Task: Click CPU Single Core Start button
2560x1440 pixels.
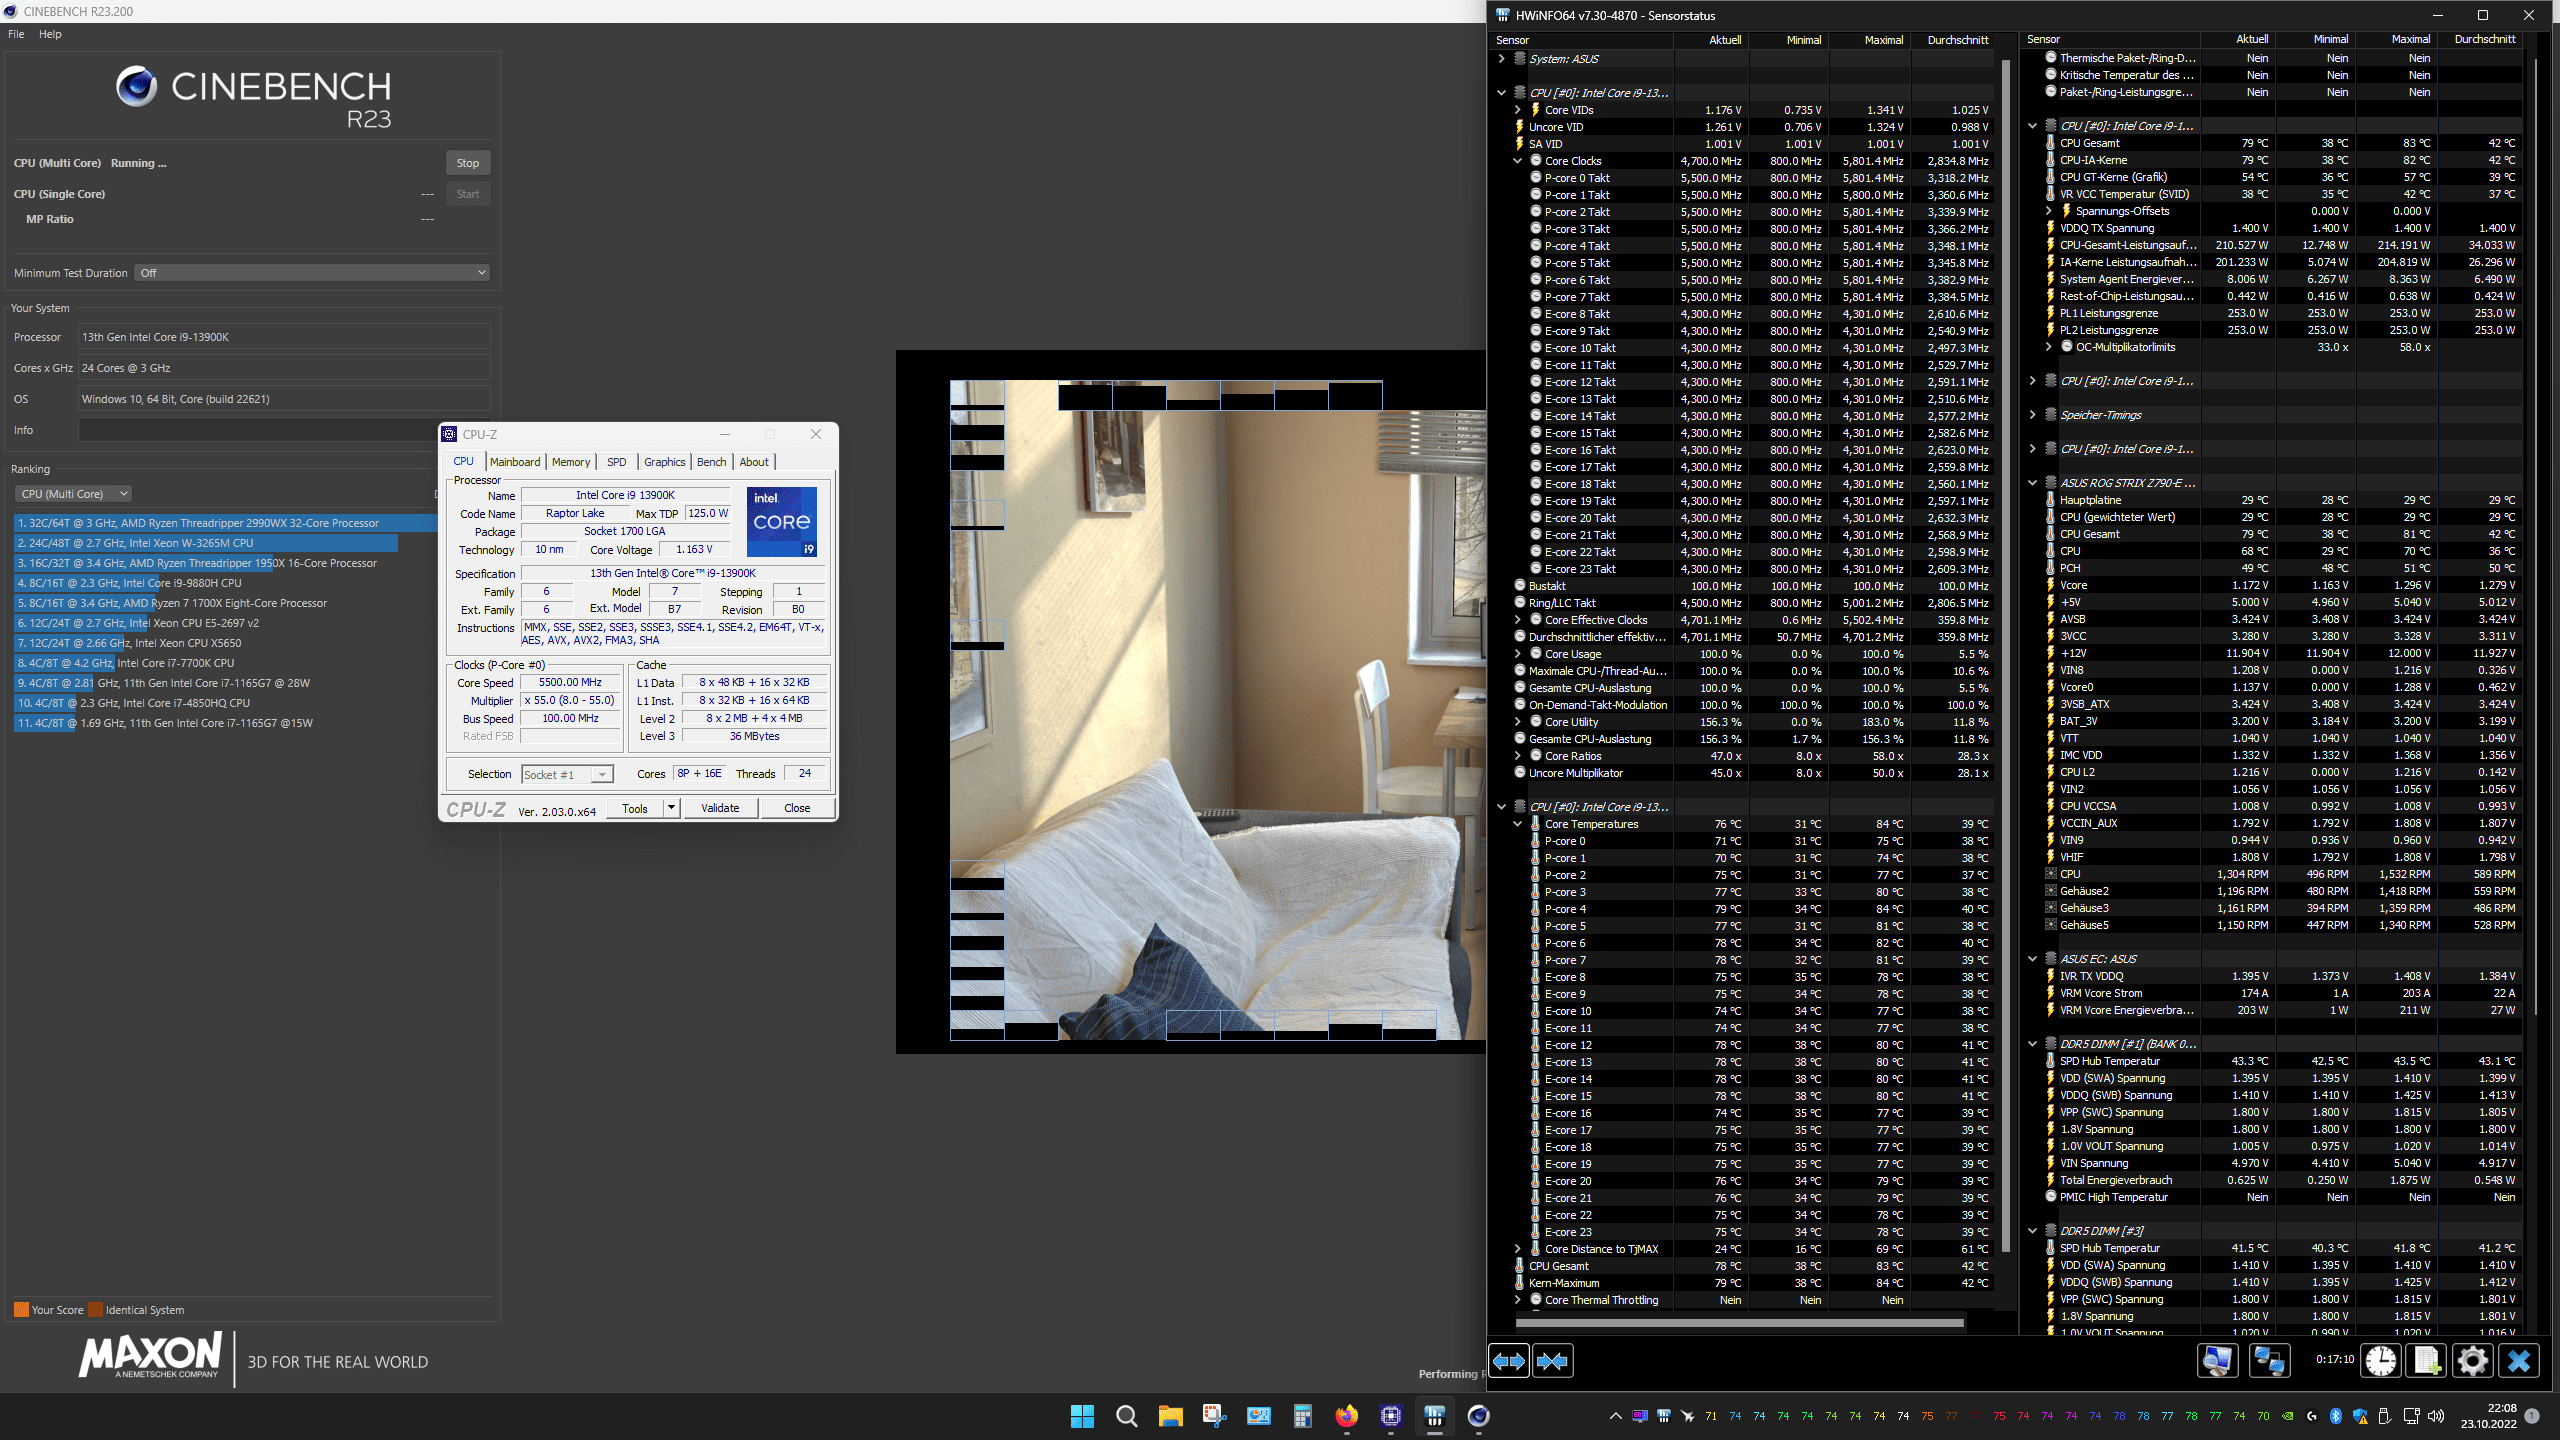Action: click(x=468, y=194)
